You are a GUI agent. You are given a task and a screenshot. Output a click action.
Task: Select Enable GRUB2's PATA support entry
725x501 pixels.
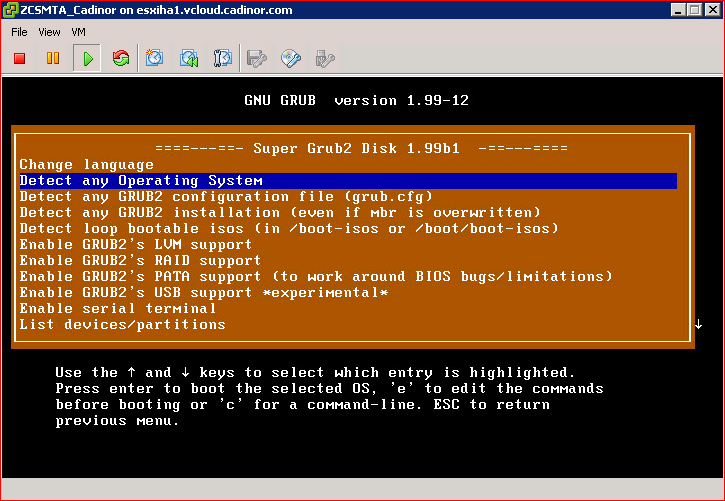click(348, 276)
